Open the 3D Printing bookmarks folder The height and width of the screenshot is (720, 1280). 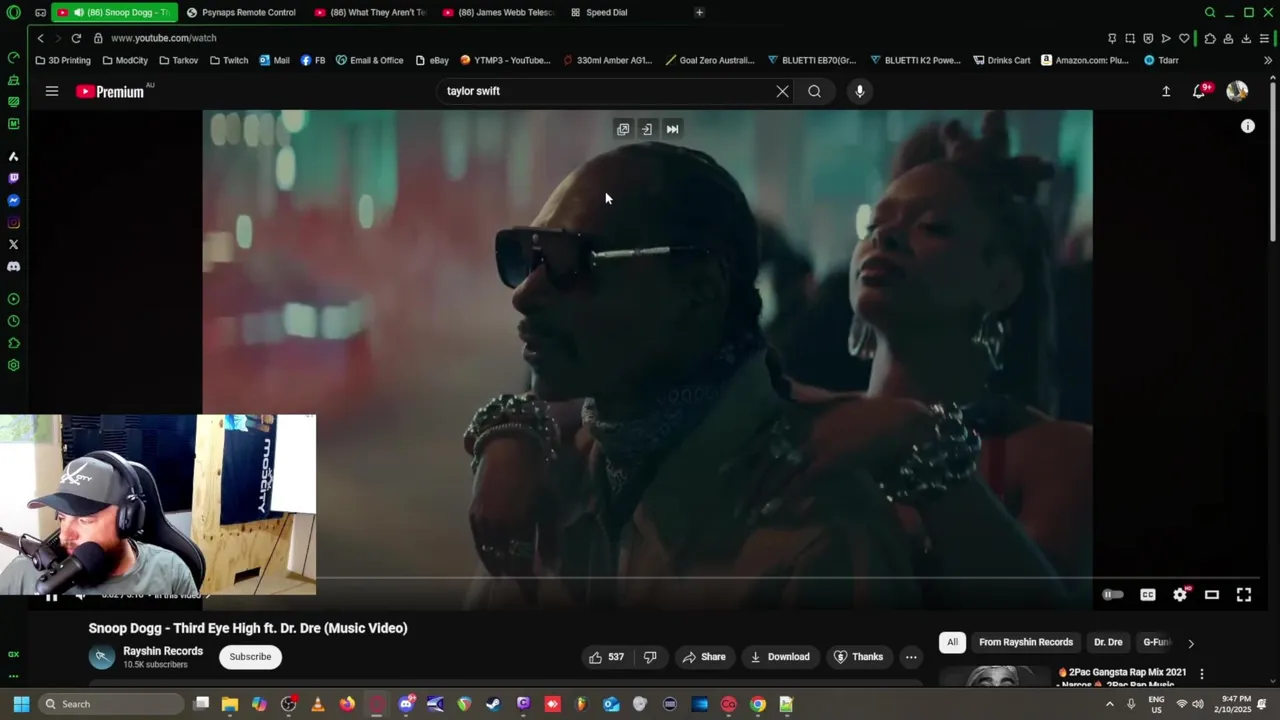pos(63,60)
